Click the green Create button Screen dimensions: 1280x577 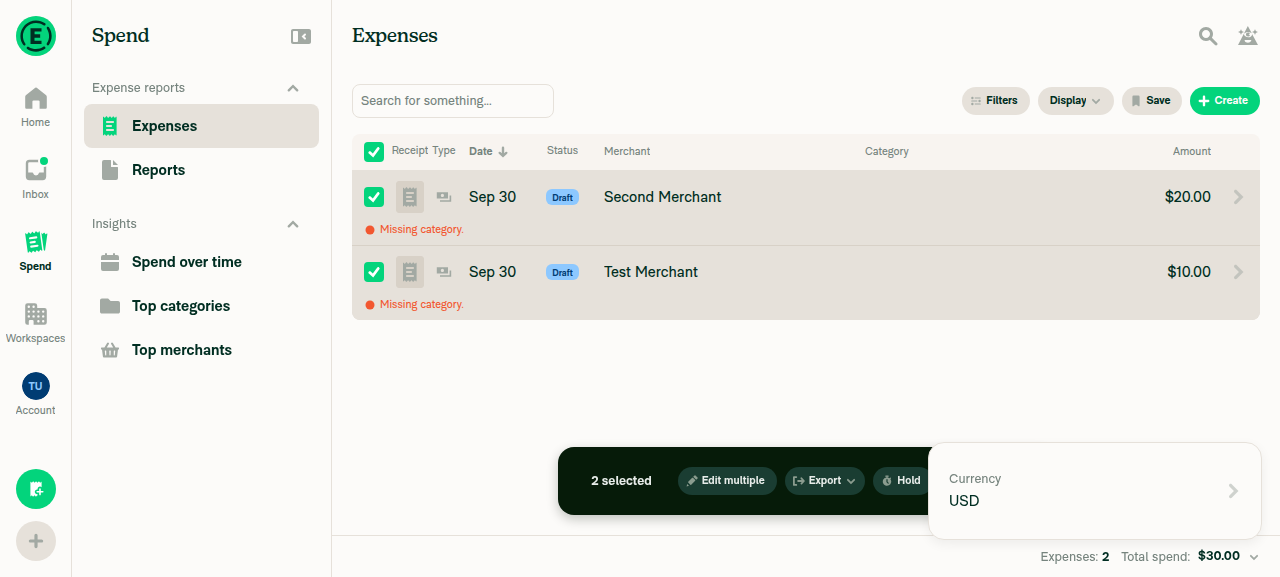1224,101
